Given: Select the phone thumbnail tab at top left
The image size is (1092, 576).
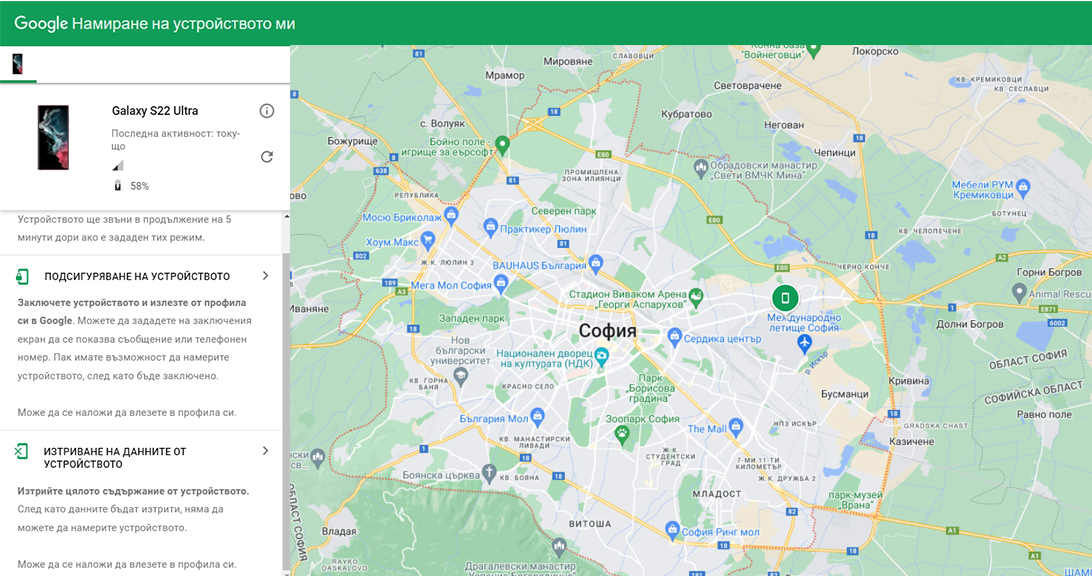Looking at the screenshot, I should tap(17, 64).
